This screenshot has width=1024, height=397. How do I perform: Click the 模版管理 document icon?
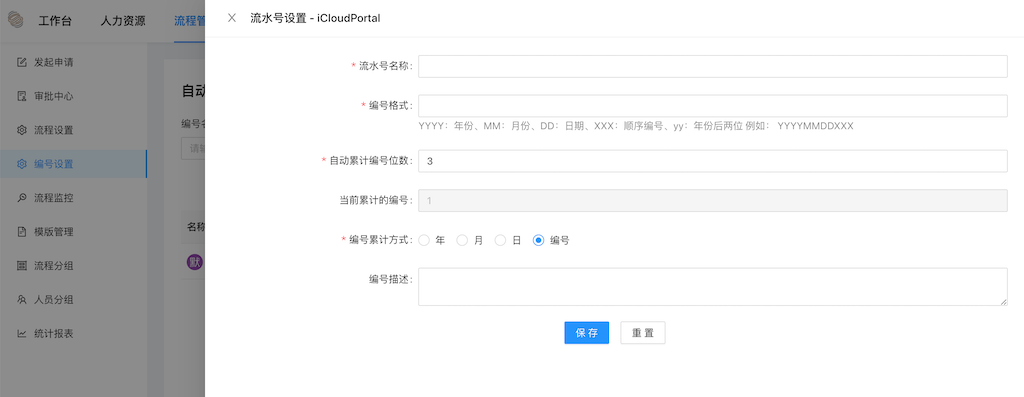coord(22,232)
